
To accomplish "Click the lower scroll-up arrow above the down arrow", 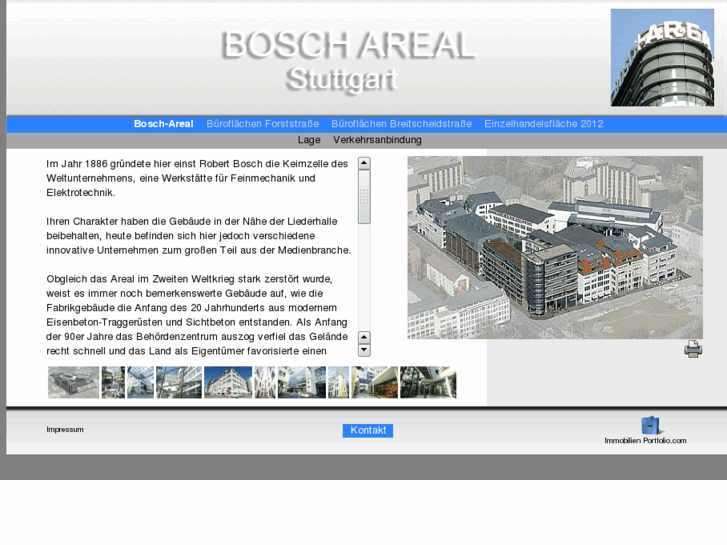I will pos(364,337).
